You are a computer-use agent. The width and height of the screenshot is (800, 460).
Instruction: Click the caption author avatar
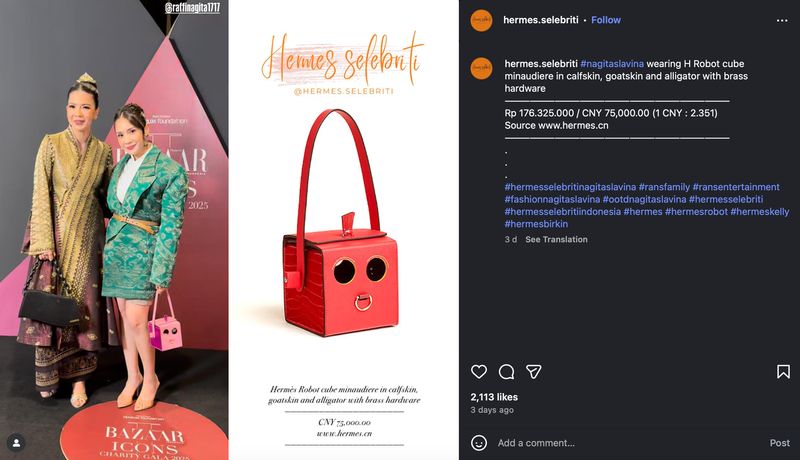pos(481,68)
